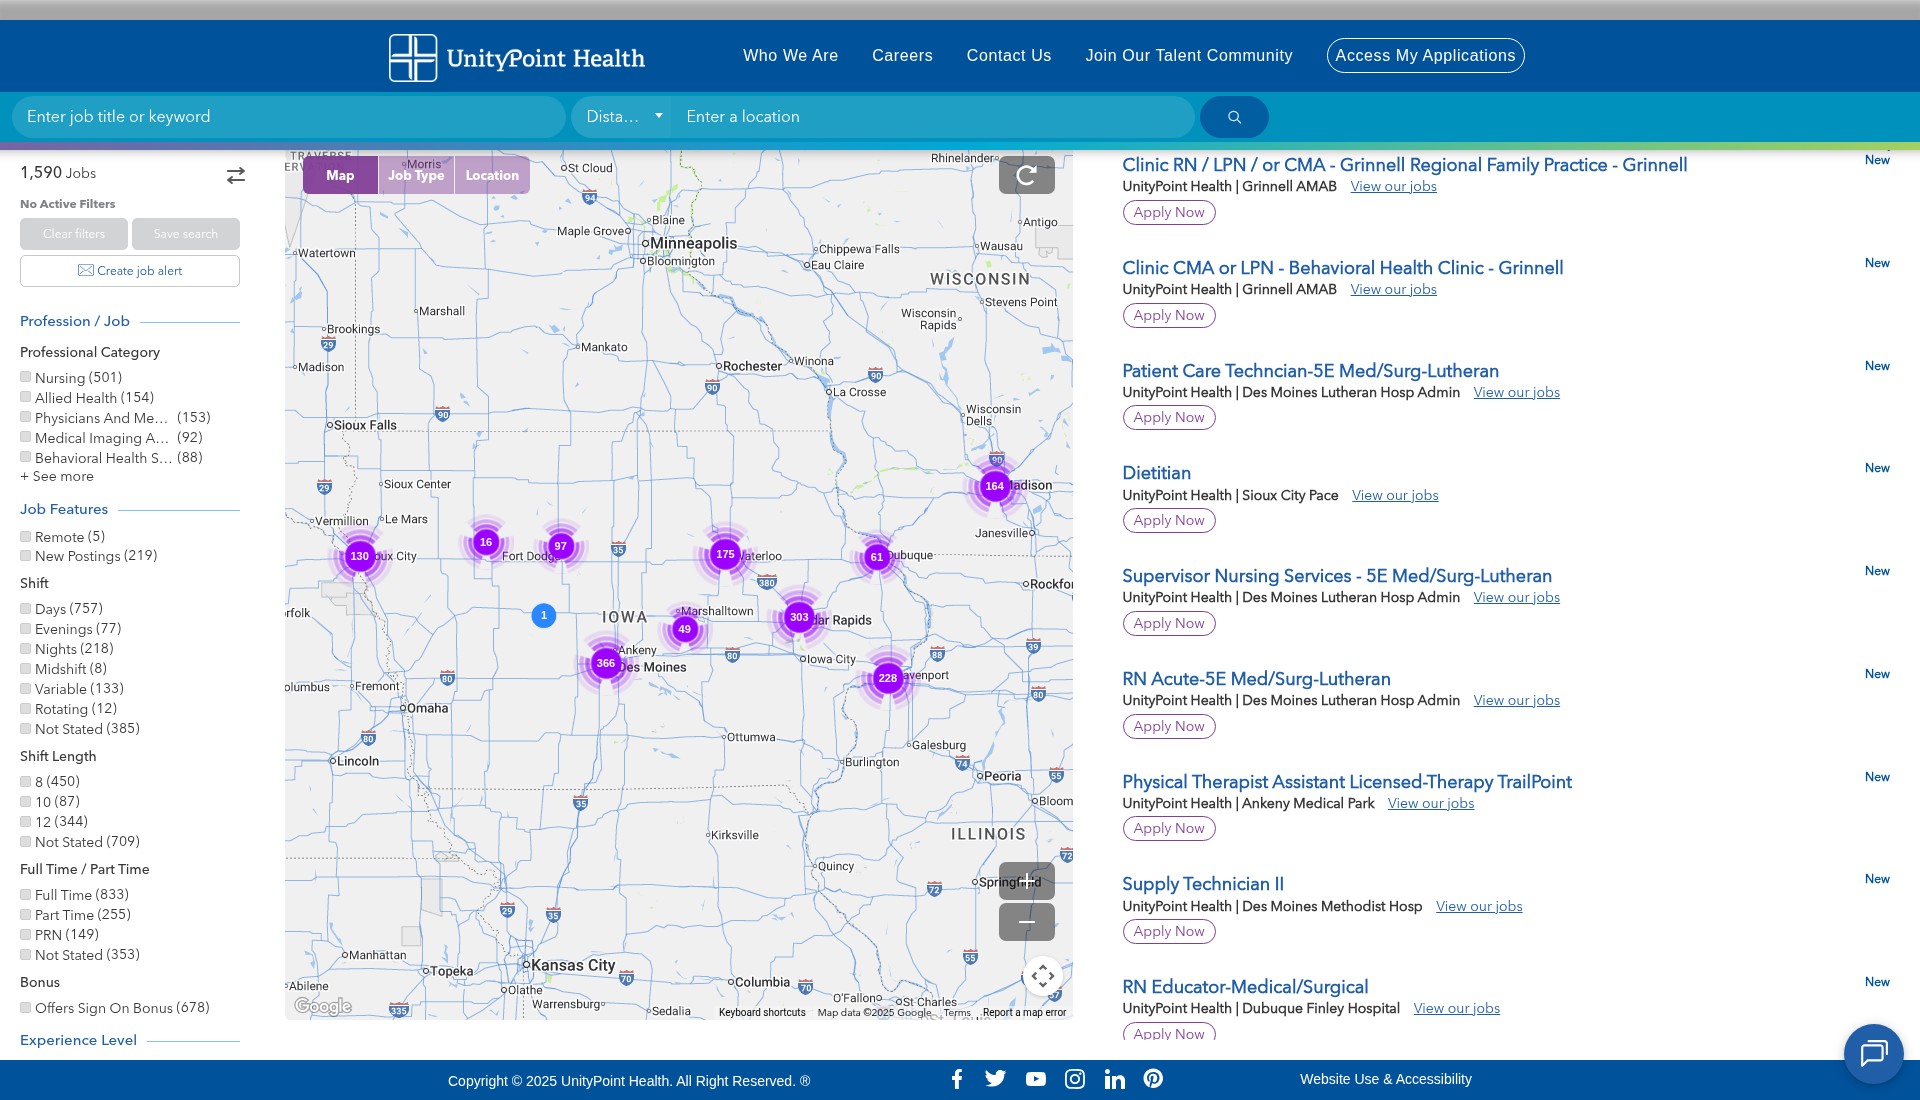Open Who We Are menu
The width and height of the screenshot is (1920, 1100).
click(x=790, y=56)
